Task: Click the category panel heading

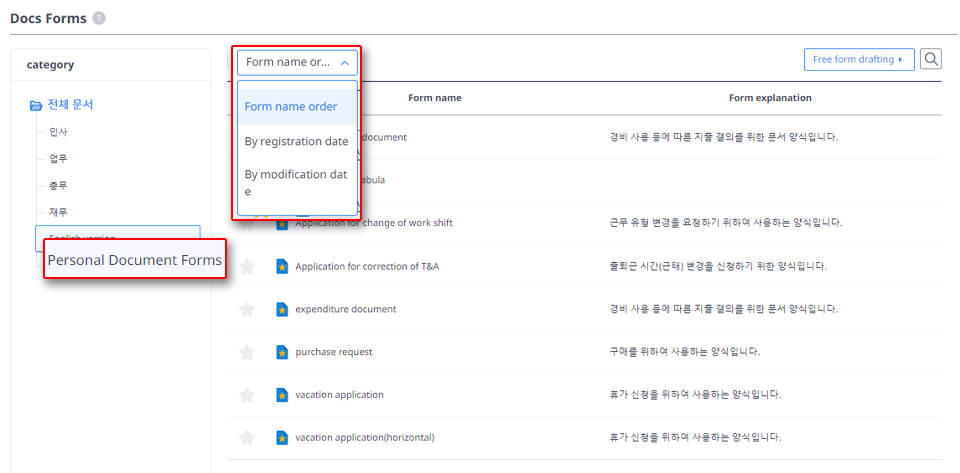Action: point(50,64)
